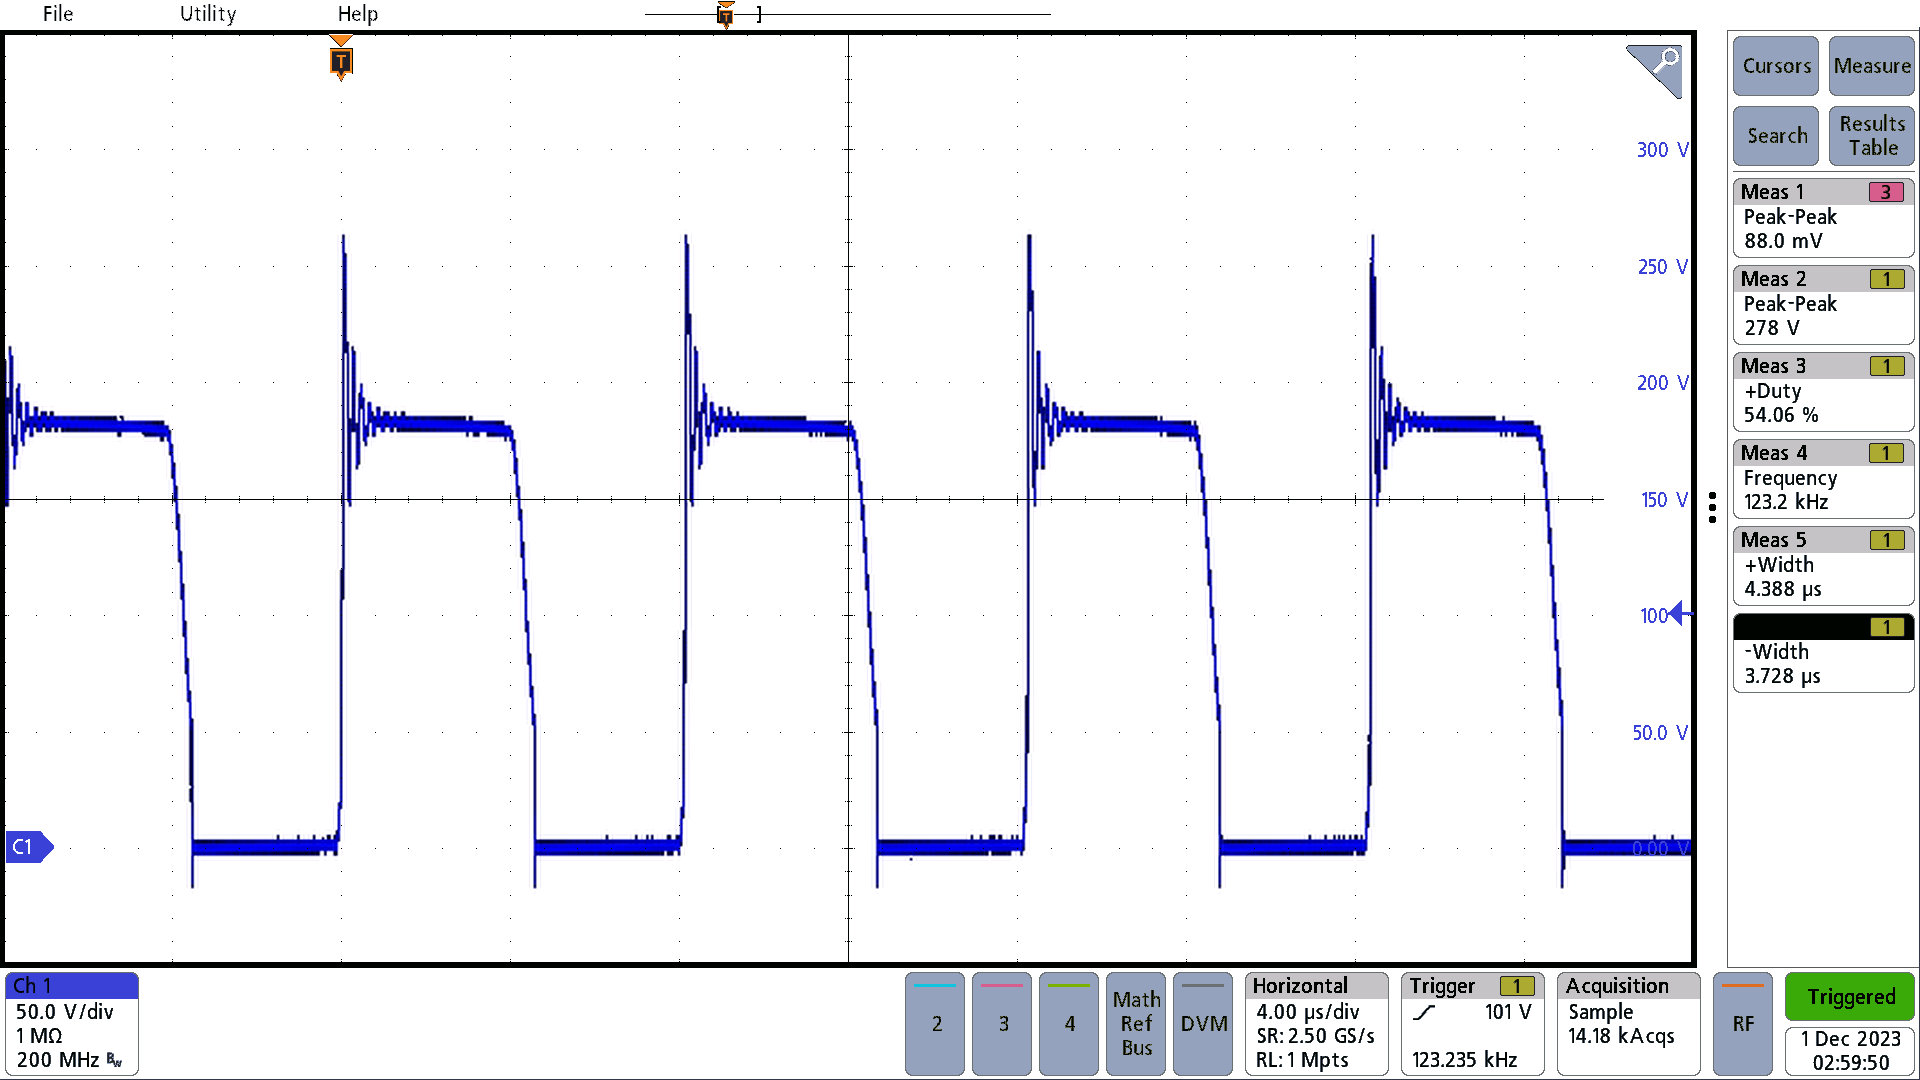This screenshot has height=1080, width=1920.
Task: Click the green Triggered status button
Action: 1850,997
